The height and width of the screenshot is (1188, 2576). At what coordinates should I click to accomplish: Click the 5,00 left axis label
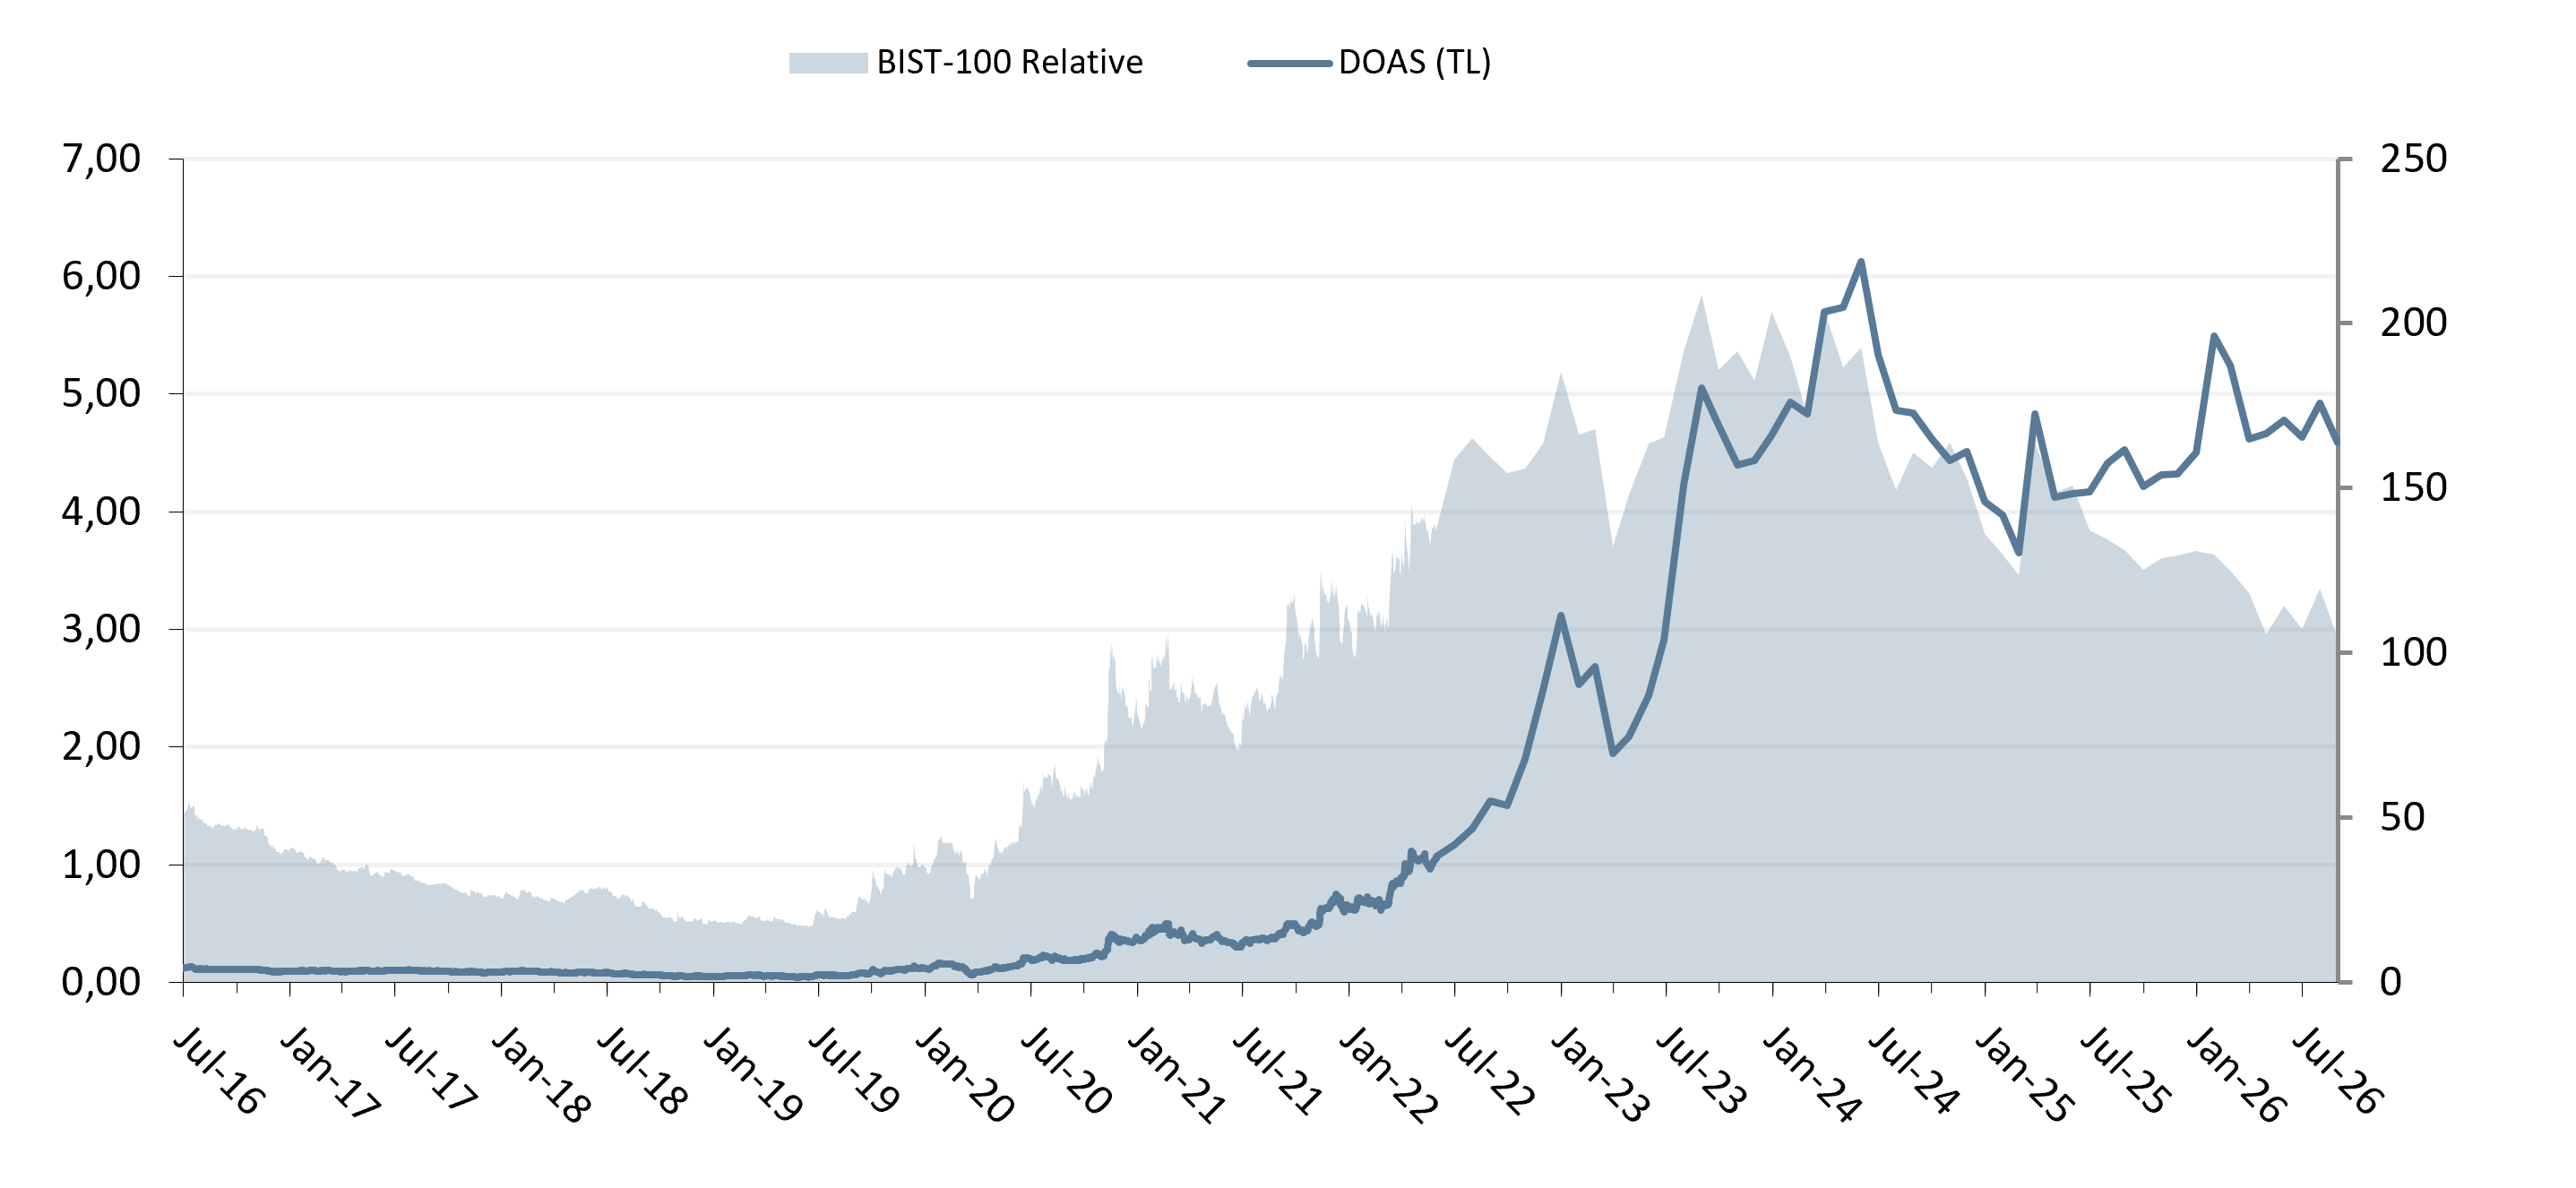[101, 393]
